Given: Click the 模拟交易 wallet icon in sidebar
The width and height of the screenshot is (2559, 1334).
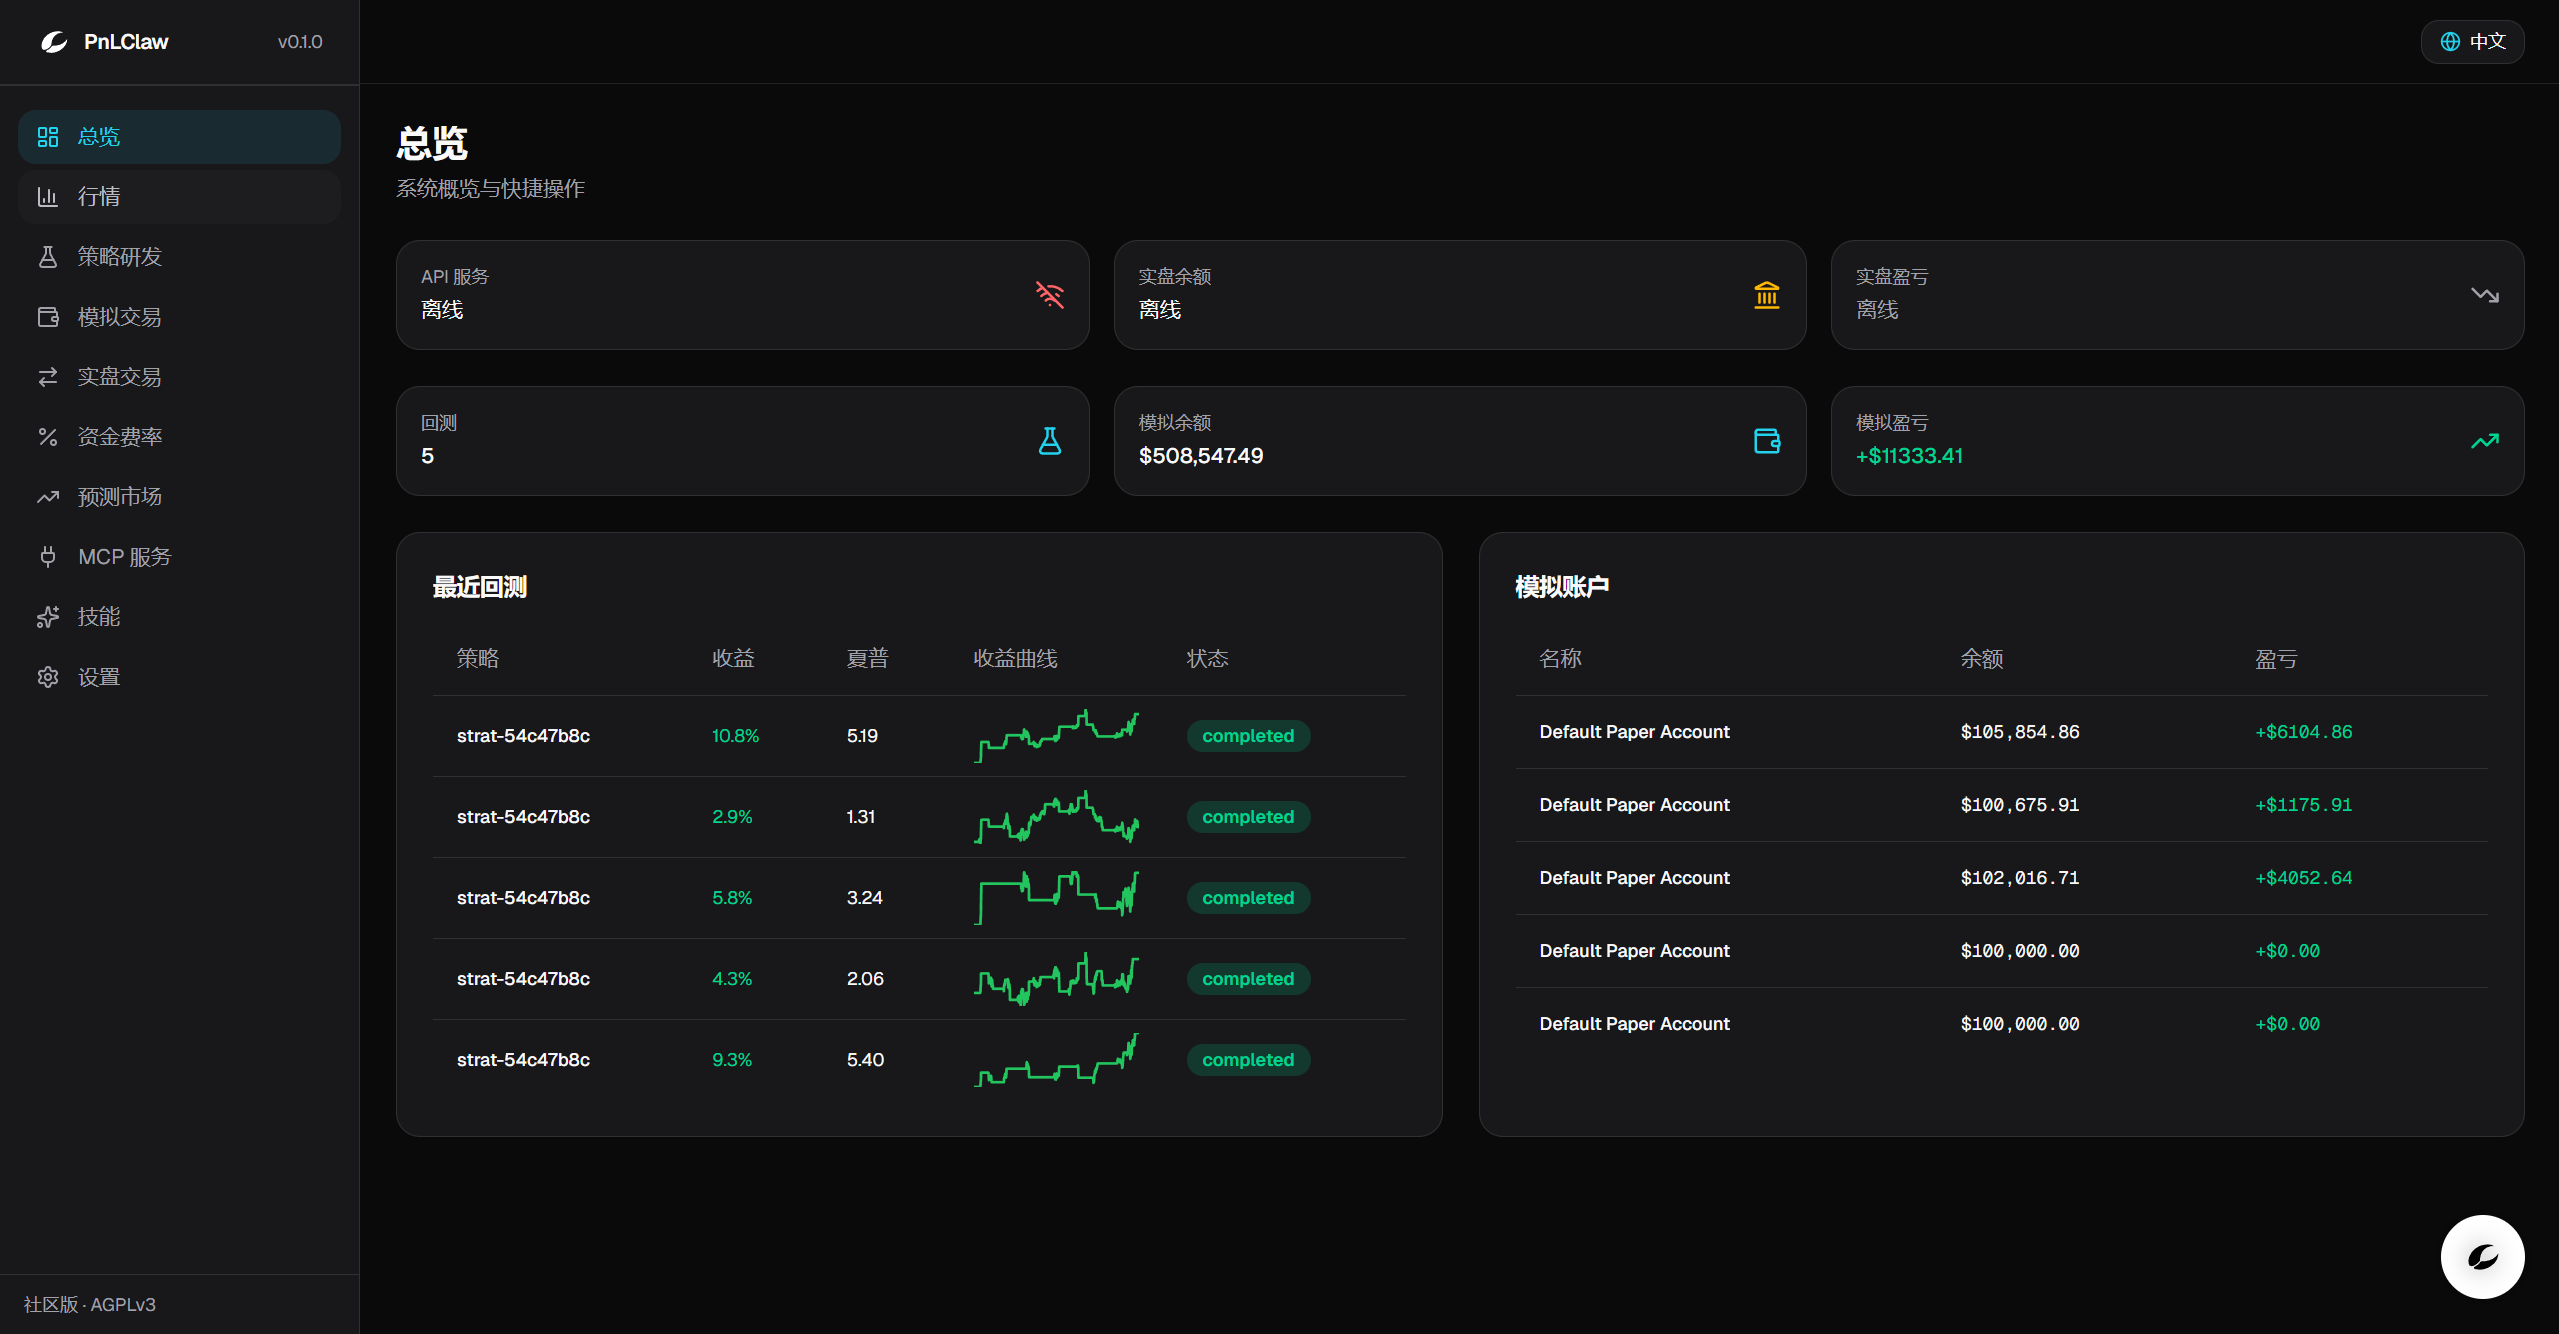Looking at the screenshot, I should [48, 317].
